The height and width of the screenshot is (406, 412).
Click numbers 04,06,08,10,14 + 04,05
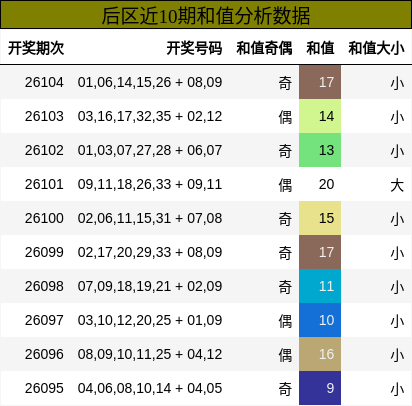(150, 388)
